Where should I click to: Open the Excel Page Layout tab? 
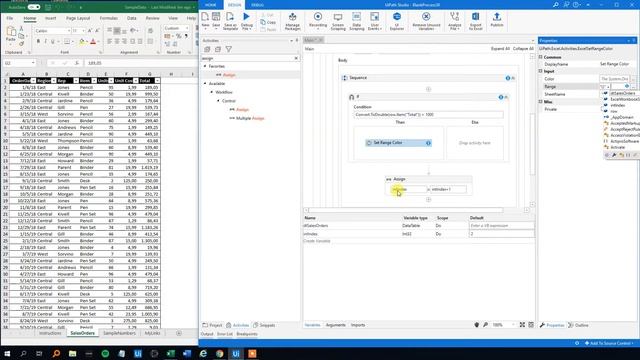[x=78, y=18]
